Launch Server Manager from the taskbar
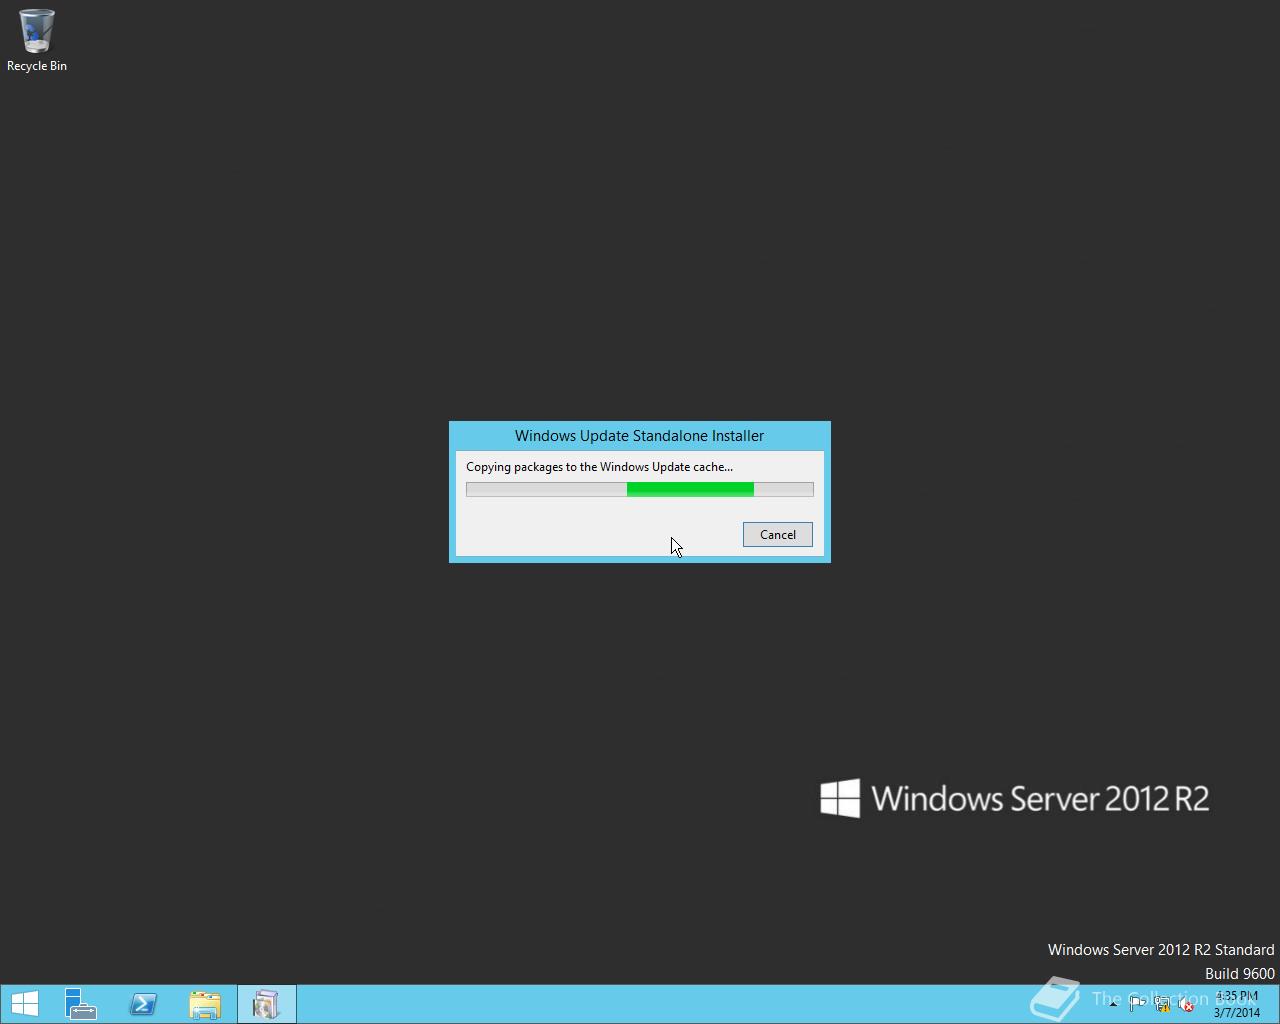The width and height of the screenshot is (1280, 1024). [81, 1004]
